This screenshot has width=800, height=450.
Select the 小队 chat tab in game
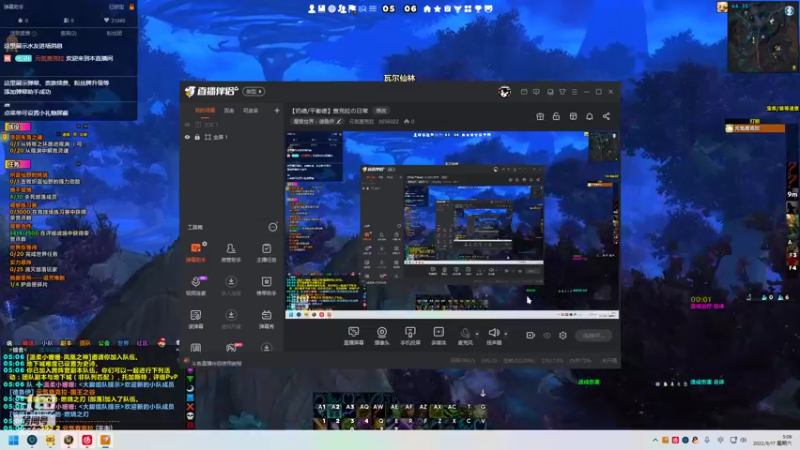pos(47,343)
